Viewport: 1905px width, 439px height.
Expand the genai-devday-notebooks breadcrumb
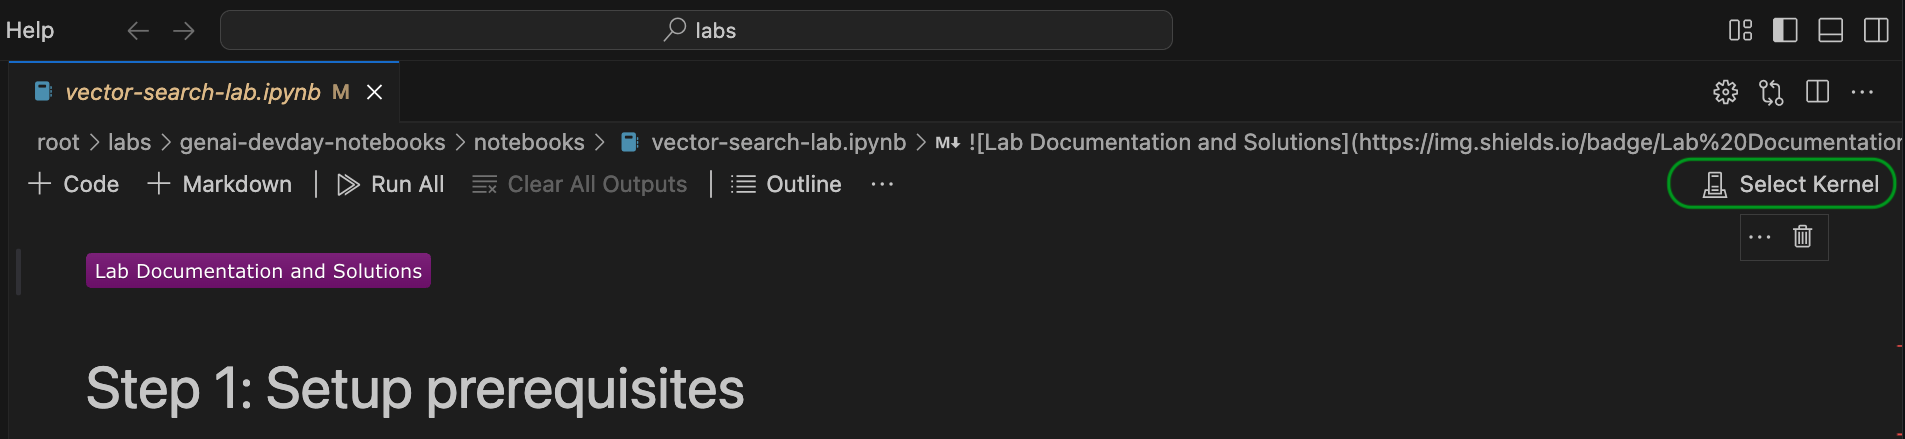312,142
